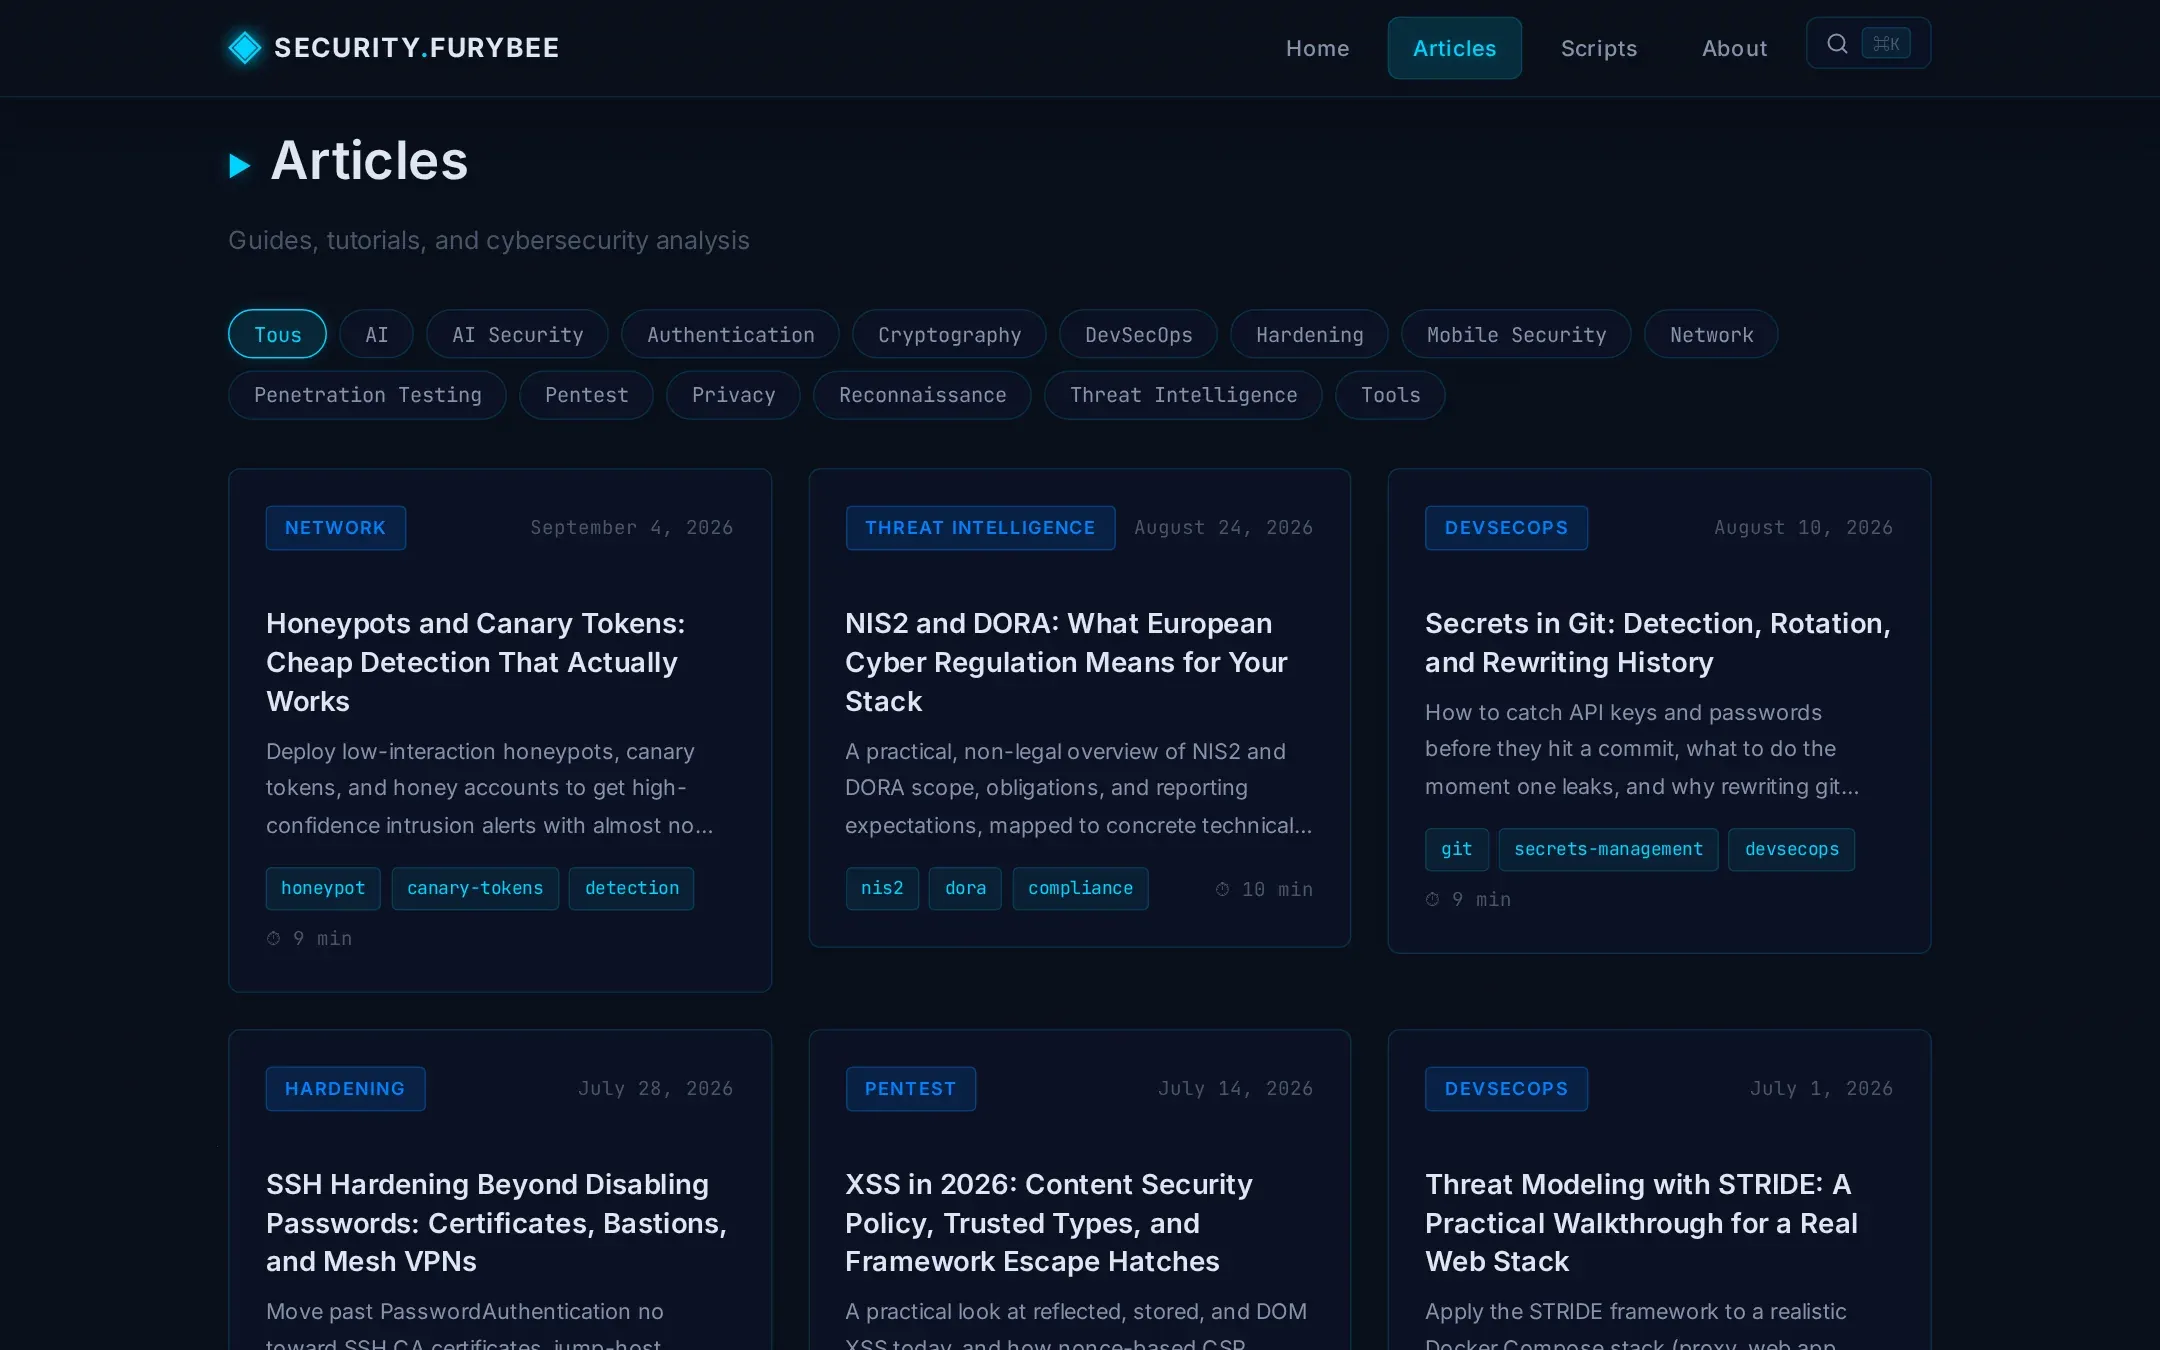Open search with the magnifier icon

point(1837,43)
